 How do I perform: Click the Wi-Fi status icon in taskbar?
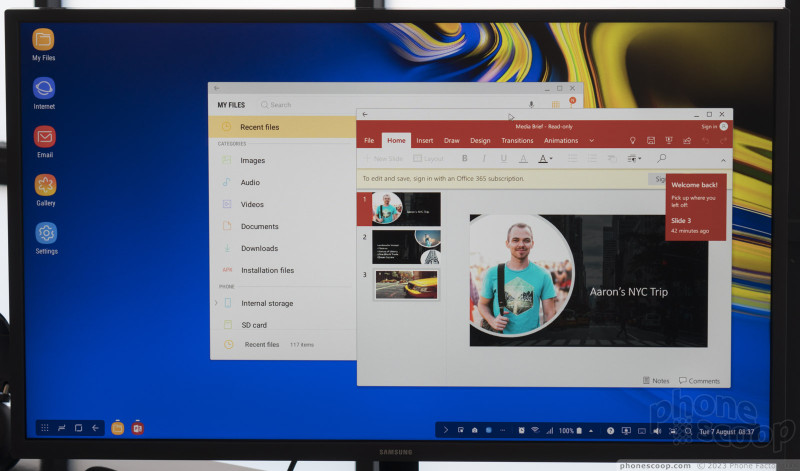pos(535,431)
